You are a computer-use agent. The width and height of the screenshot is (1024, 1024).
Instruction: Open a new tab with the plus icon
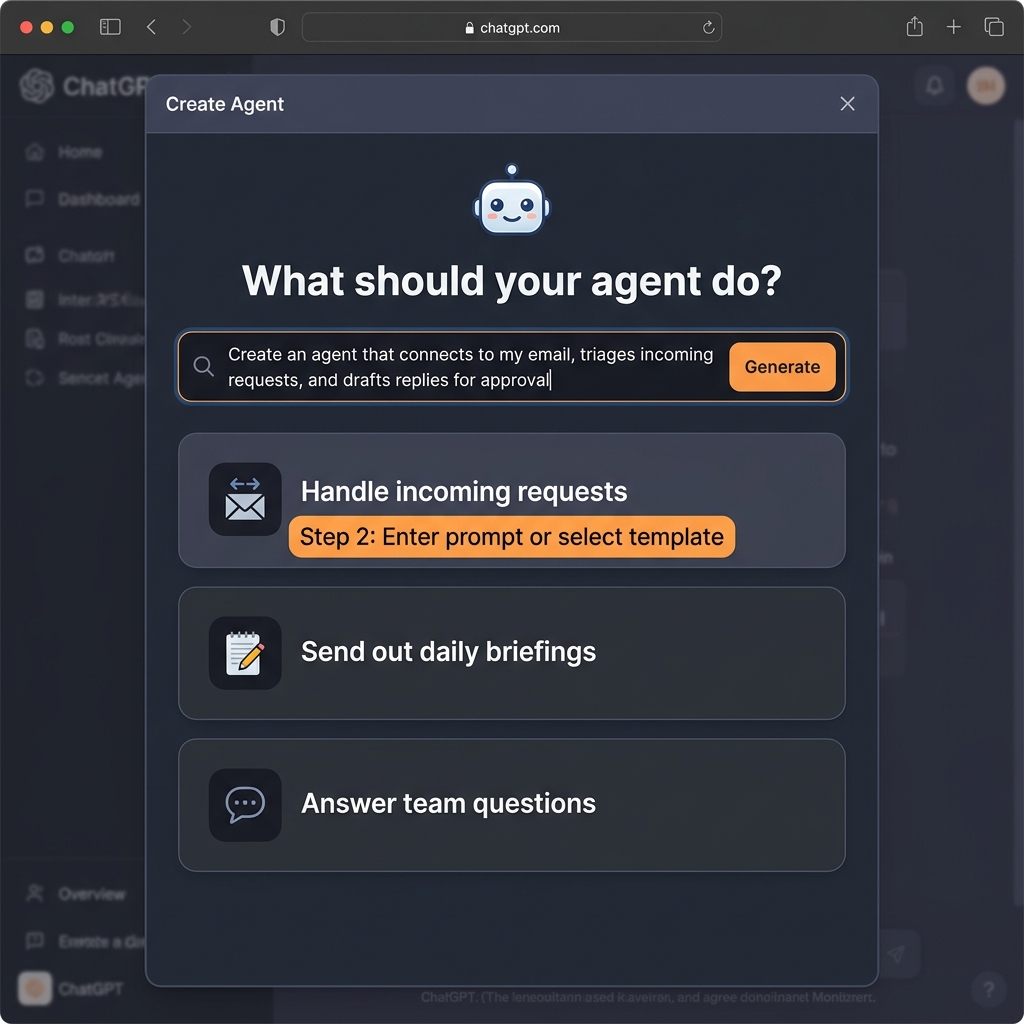(x=953, y=27)
